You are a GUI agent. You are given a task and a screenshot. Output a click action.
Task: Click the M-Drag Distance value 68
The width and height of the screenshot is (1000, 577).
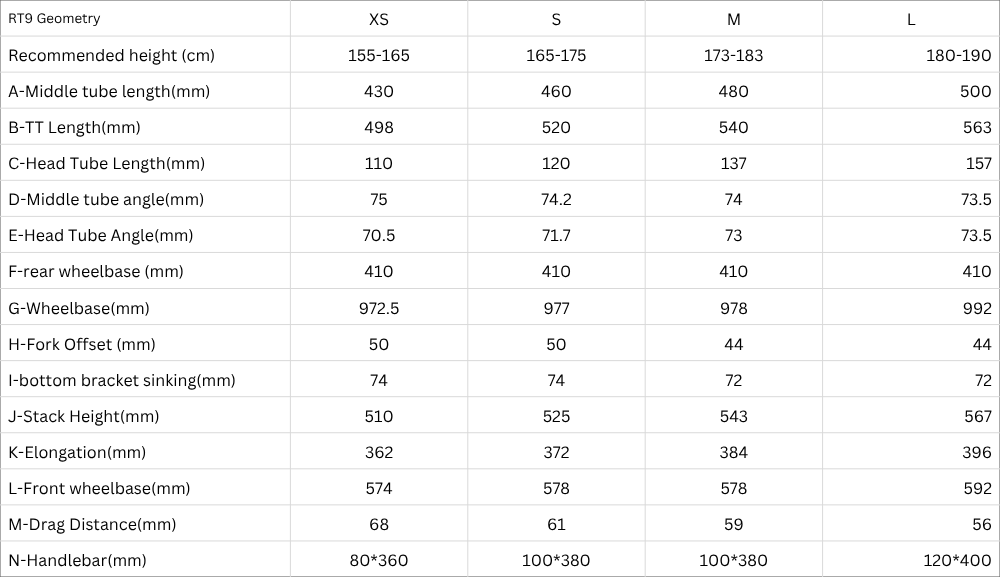point(379,524)
